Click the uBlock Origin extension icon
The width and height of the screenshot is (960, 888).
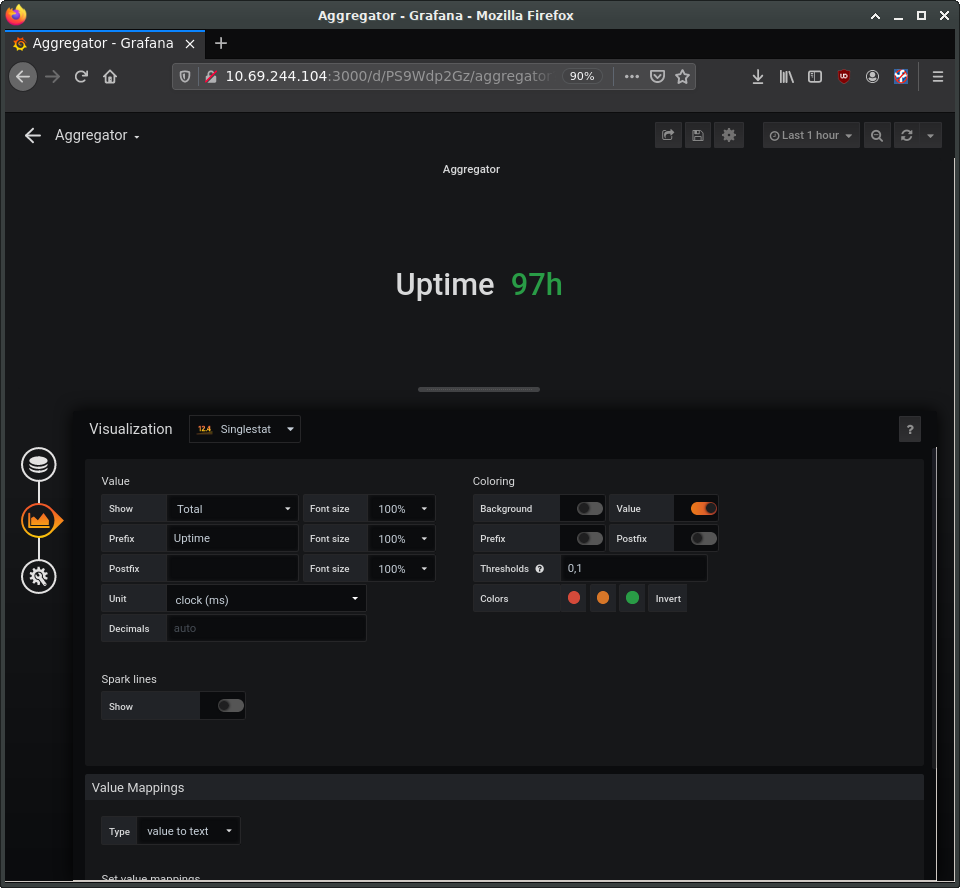tap(844, 77)
